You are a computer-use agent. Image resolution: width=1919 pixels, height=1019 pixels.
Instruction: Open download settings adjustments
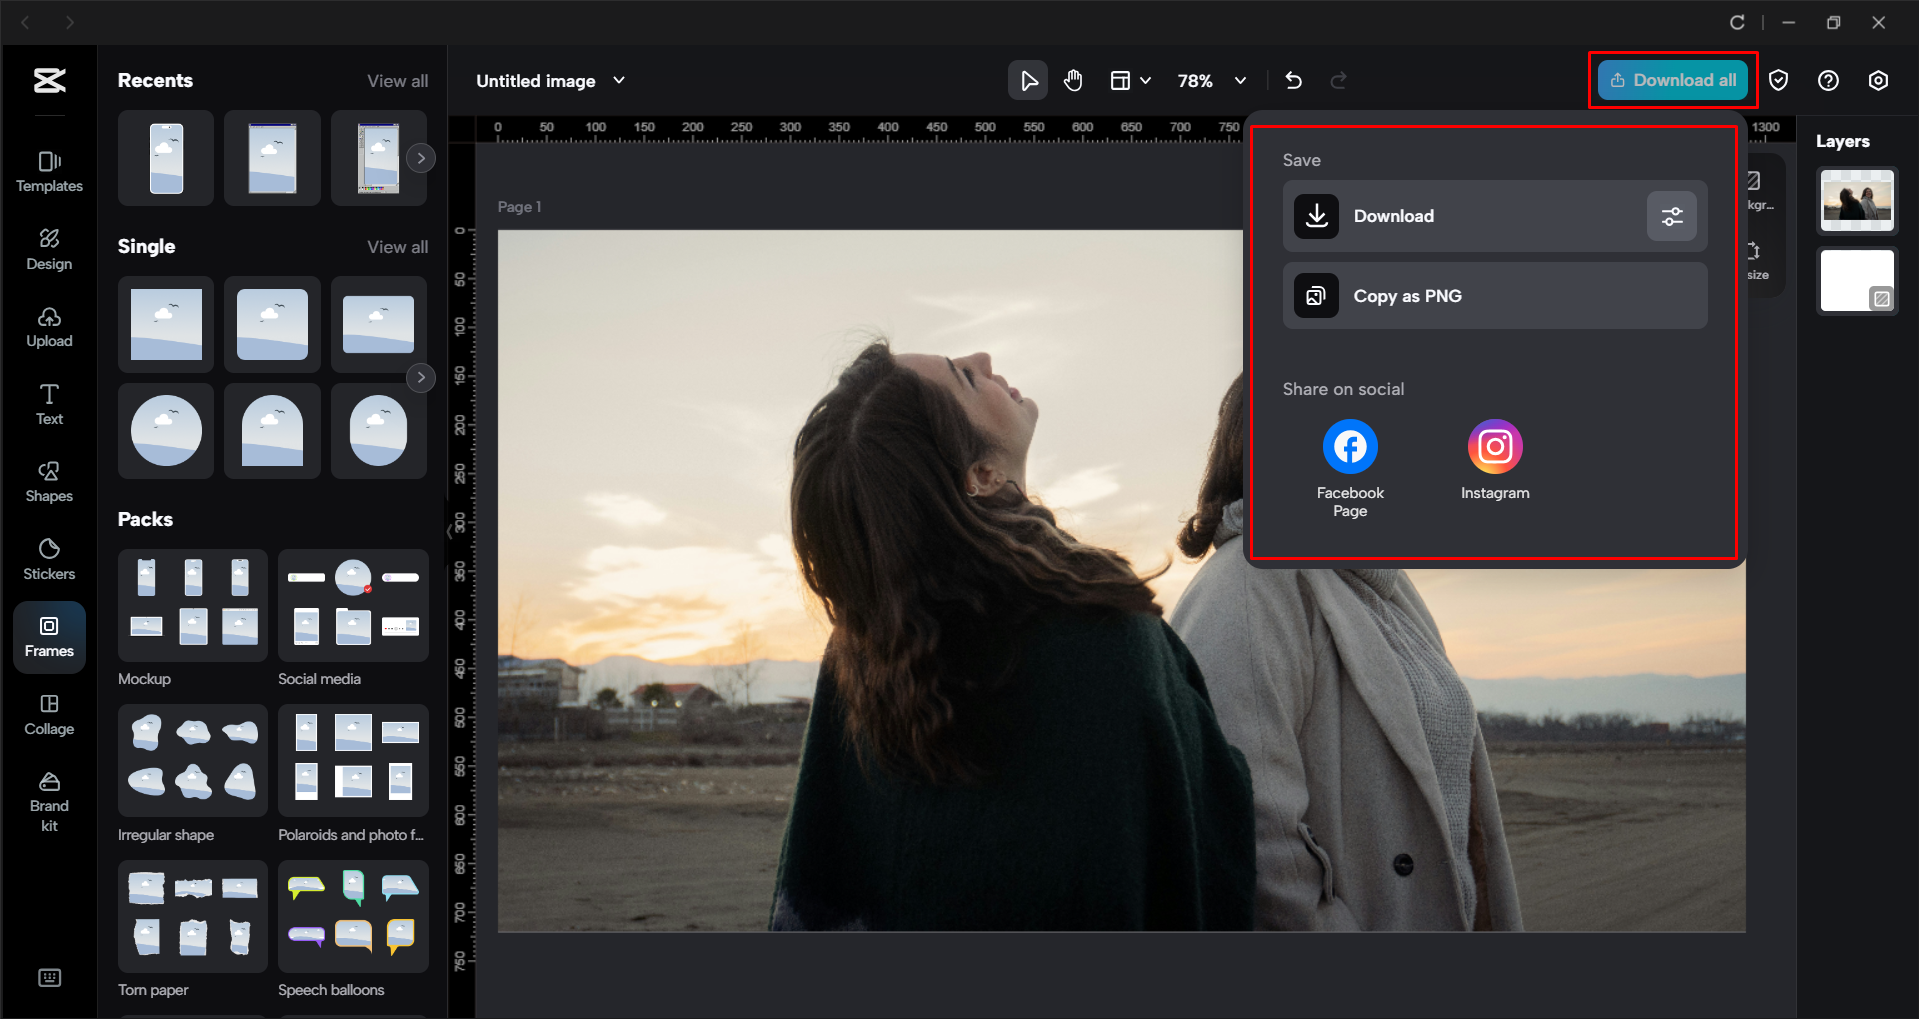pos(1671,216)
